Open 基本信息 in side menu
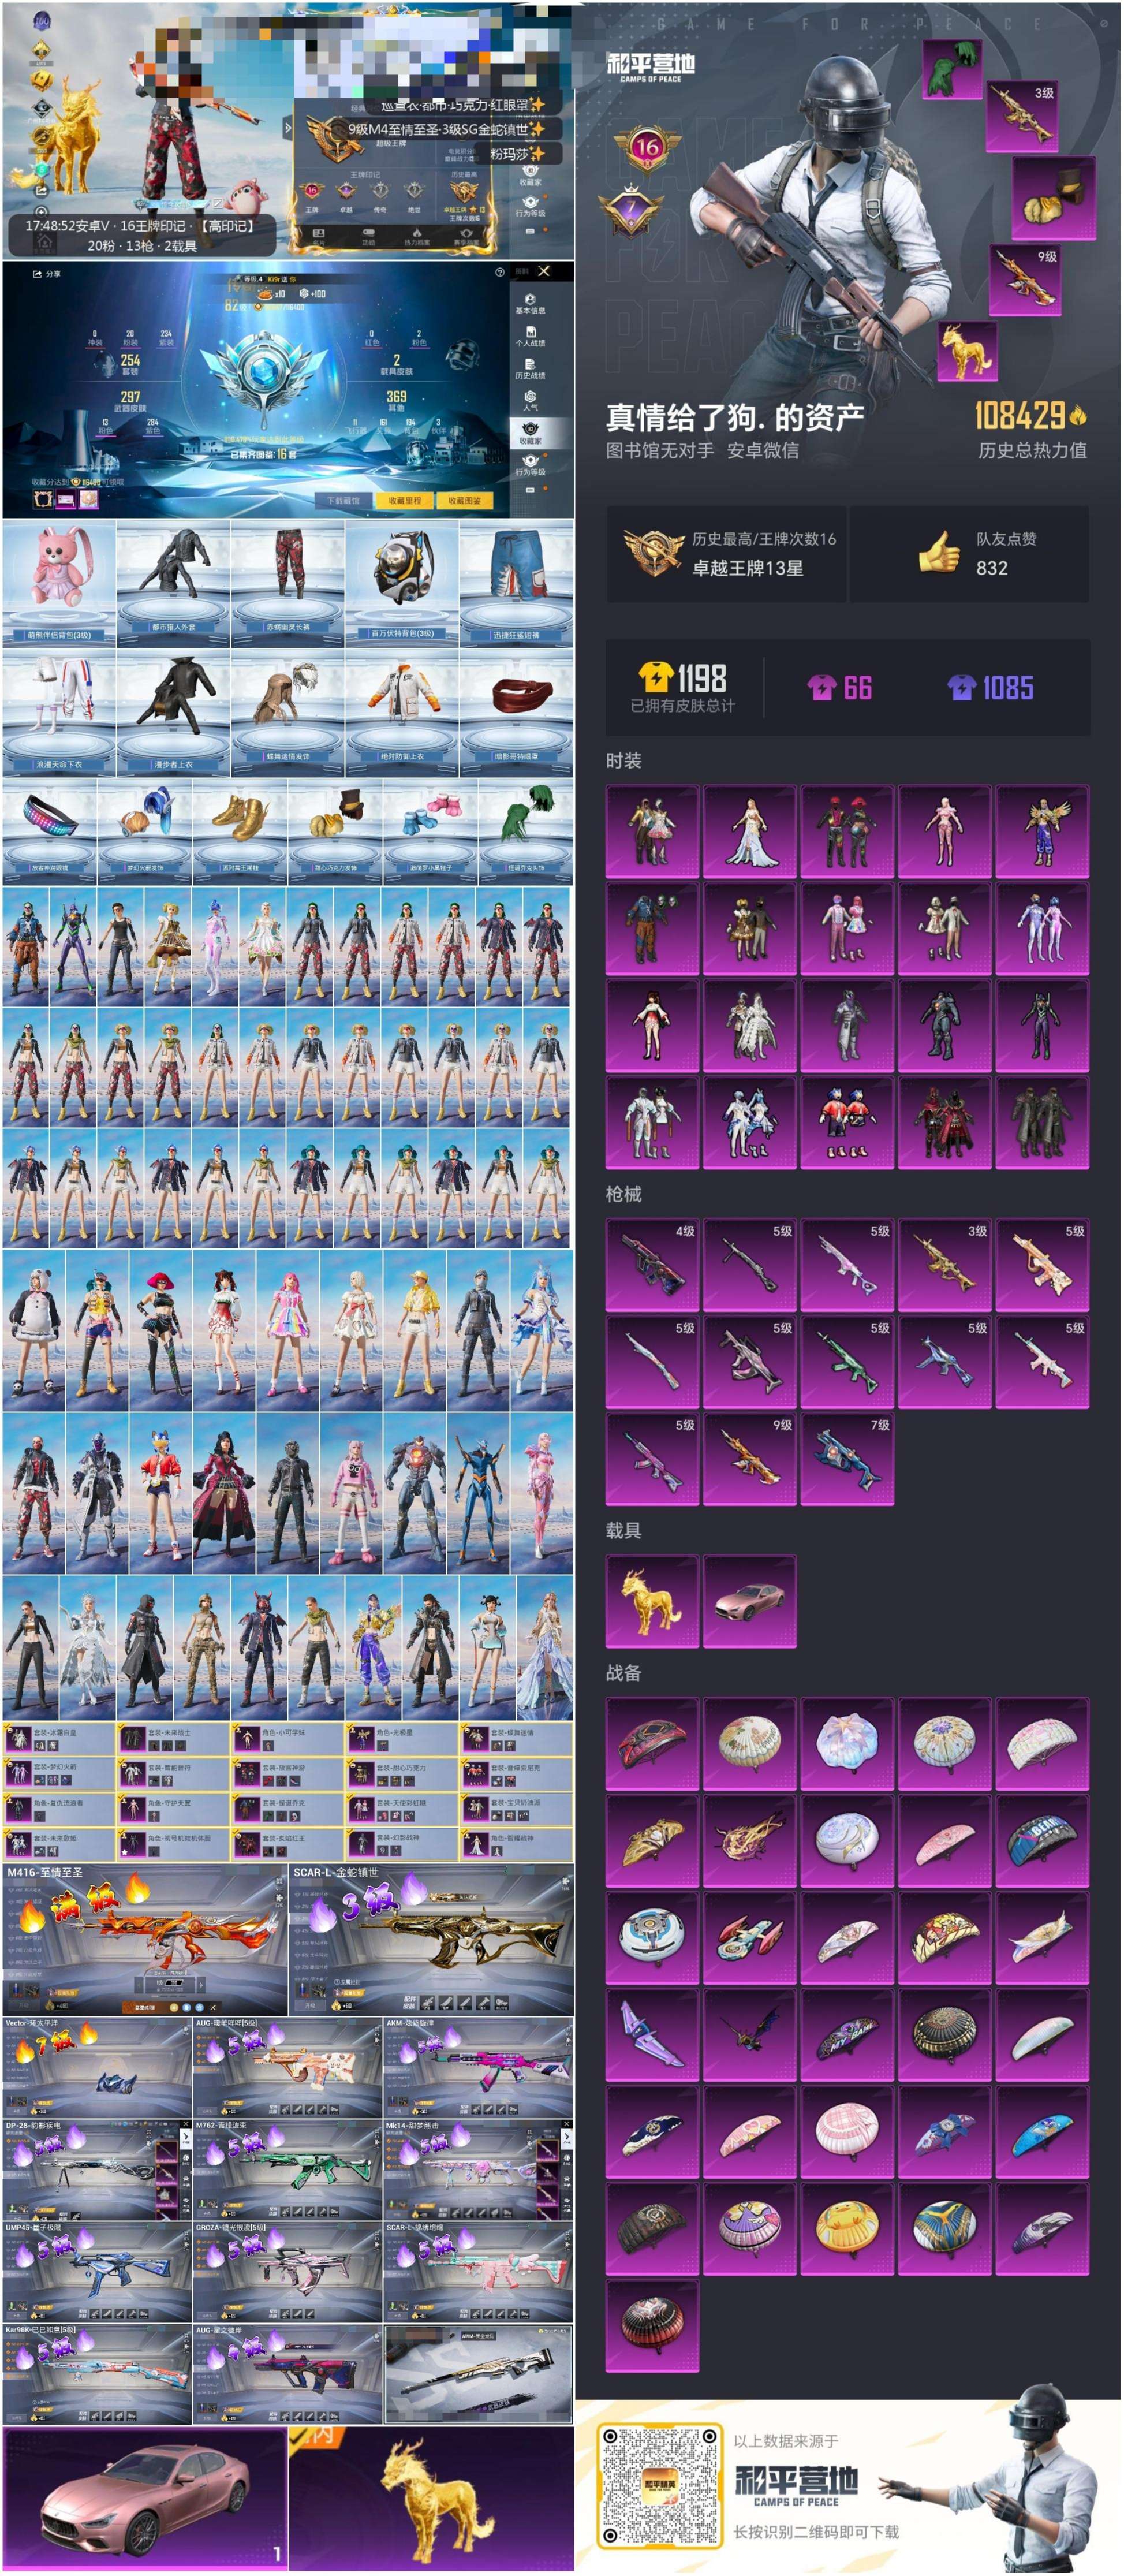 tap(530, 304)
